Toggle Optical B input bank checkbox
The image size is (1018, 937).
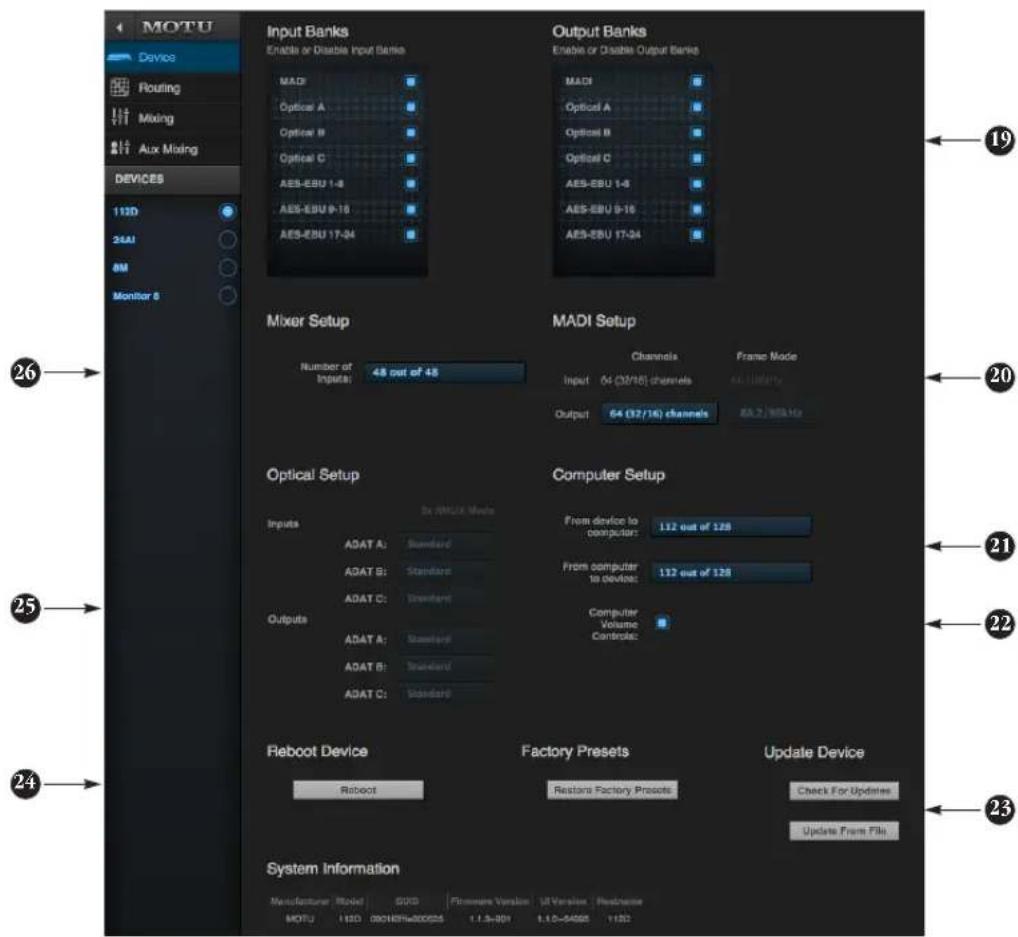tap(410, 133)
